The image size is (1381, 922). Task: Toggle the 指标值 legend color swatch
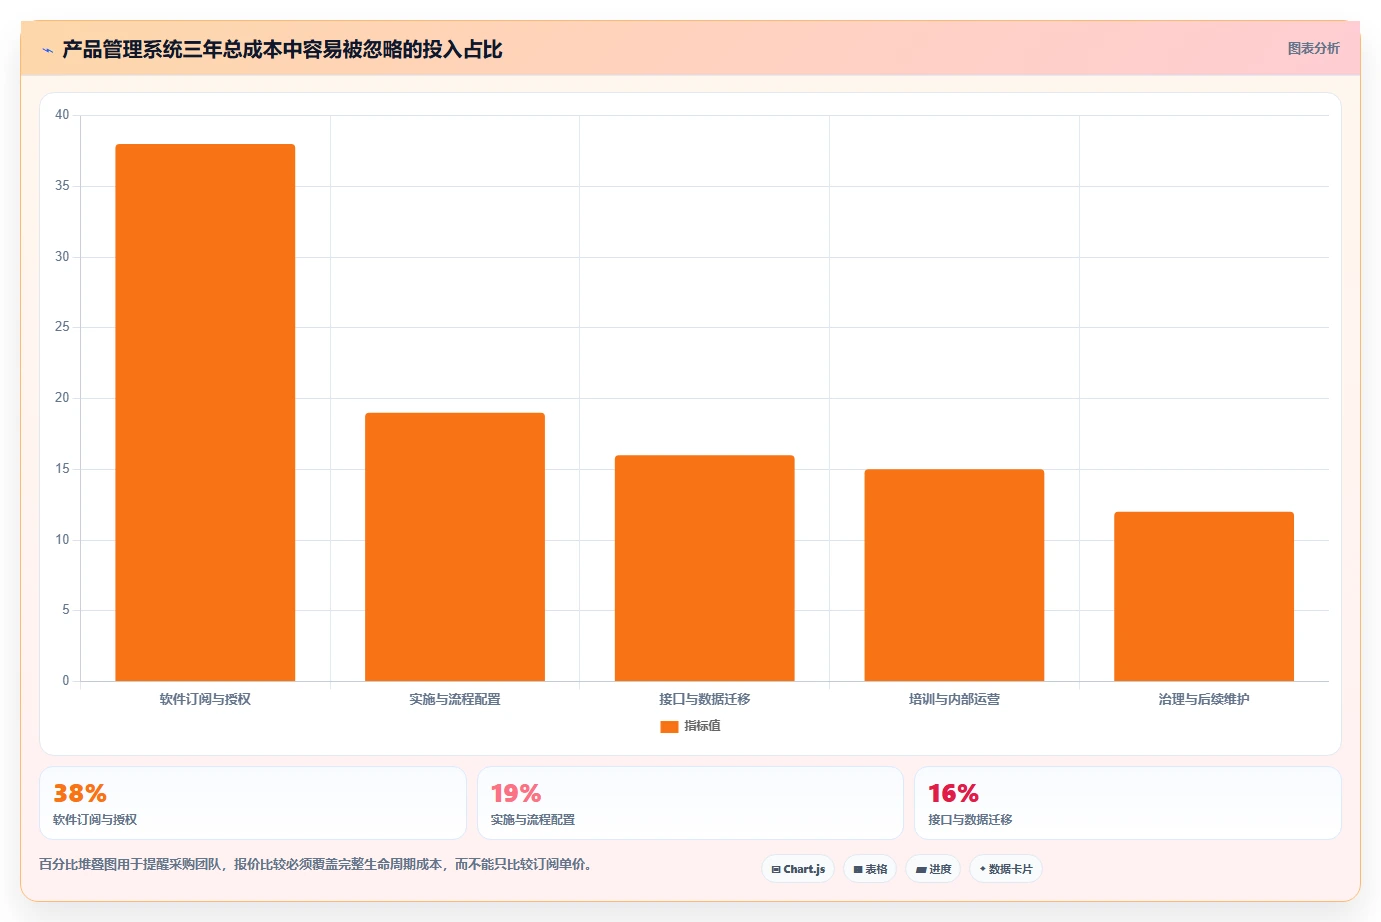click(x=669, y=726)
